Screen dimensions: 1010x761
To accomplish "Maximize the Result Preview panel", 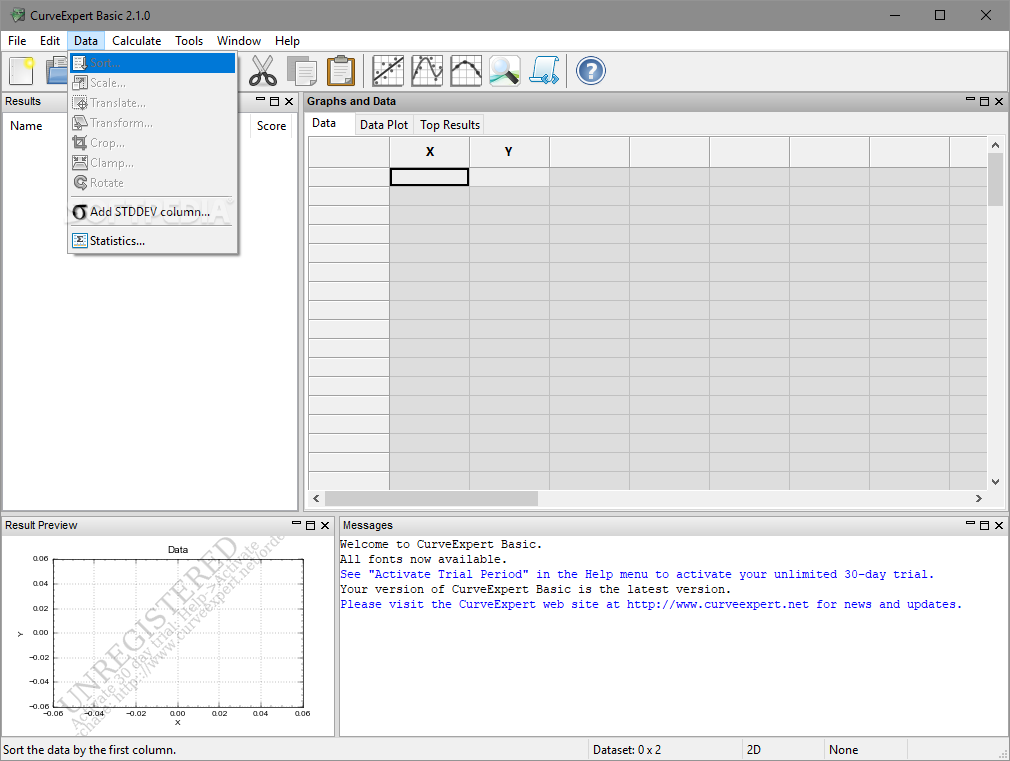I will pyautogui.click(x=310, y=525).
